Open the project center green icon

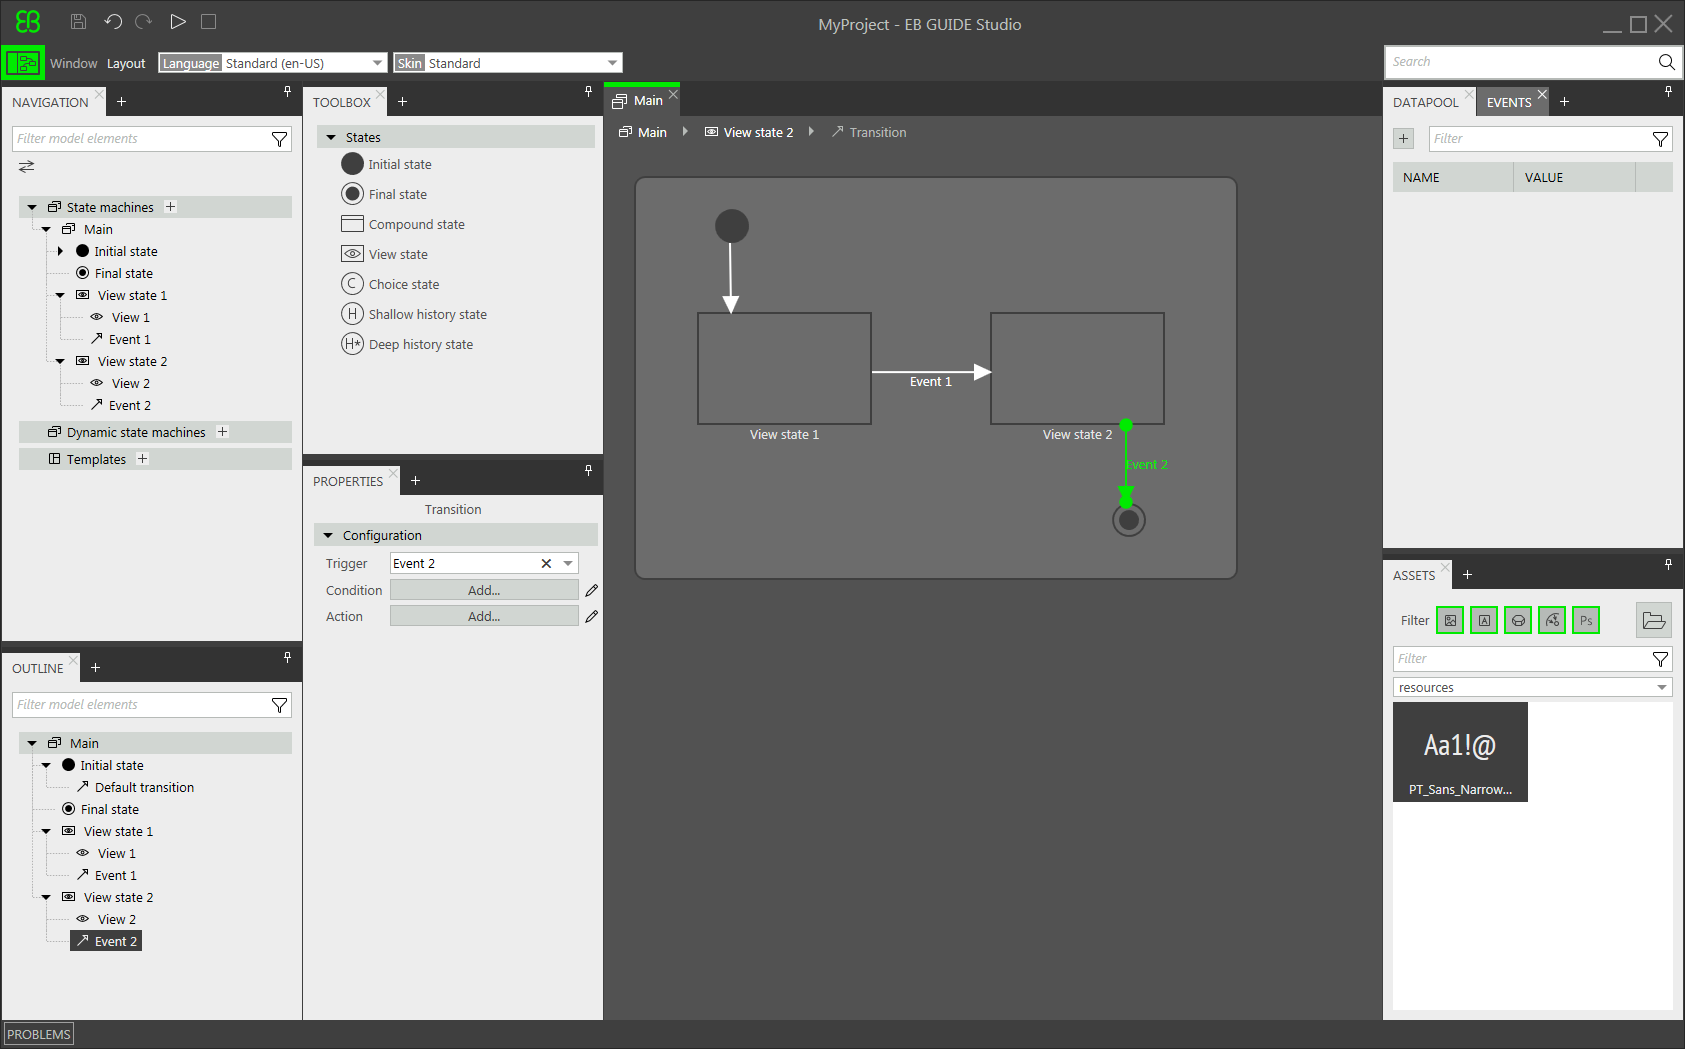(23, 63)
